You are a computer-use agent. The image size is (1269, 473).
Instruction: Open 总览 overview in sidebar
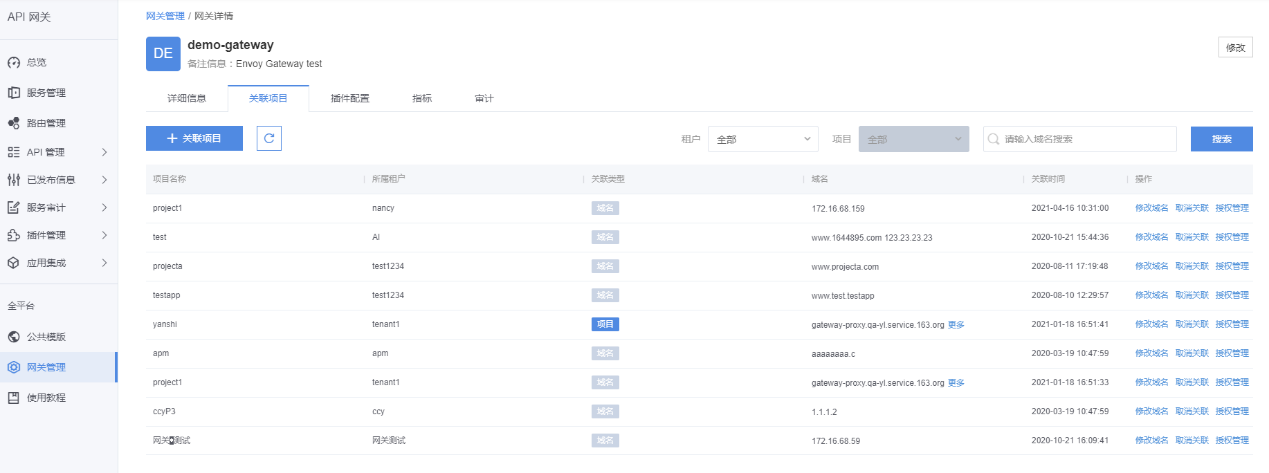[x=36, y=62]
